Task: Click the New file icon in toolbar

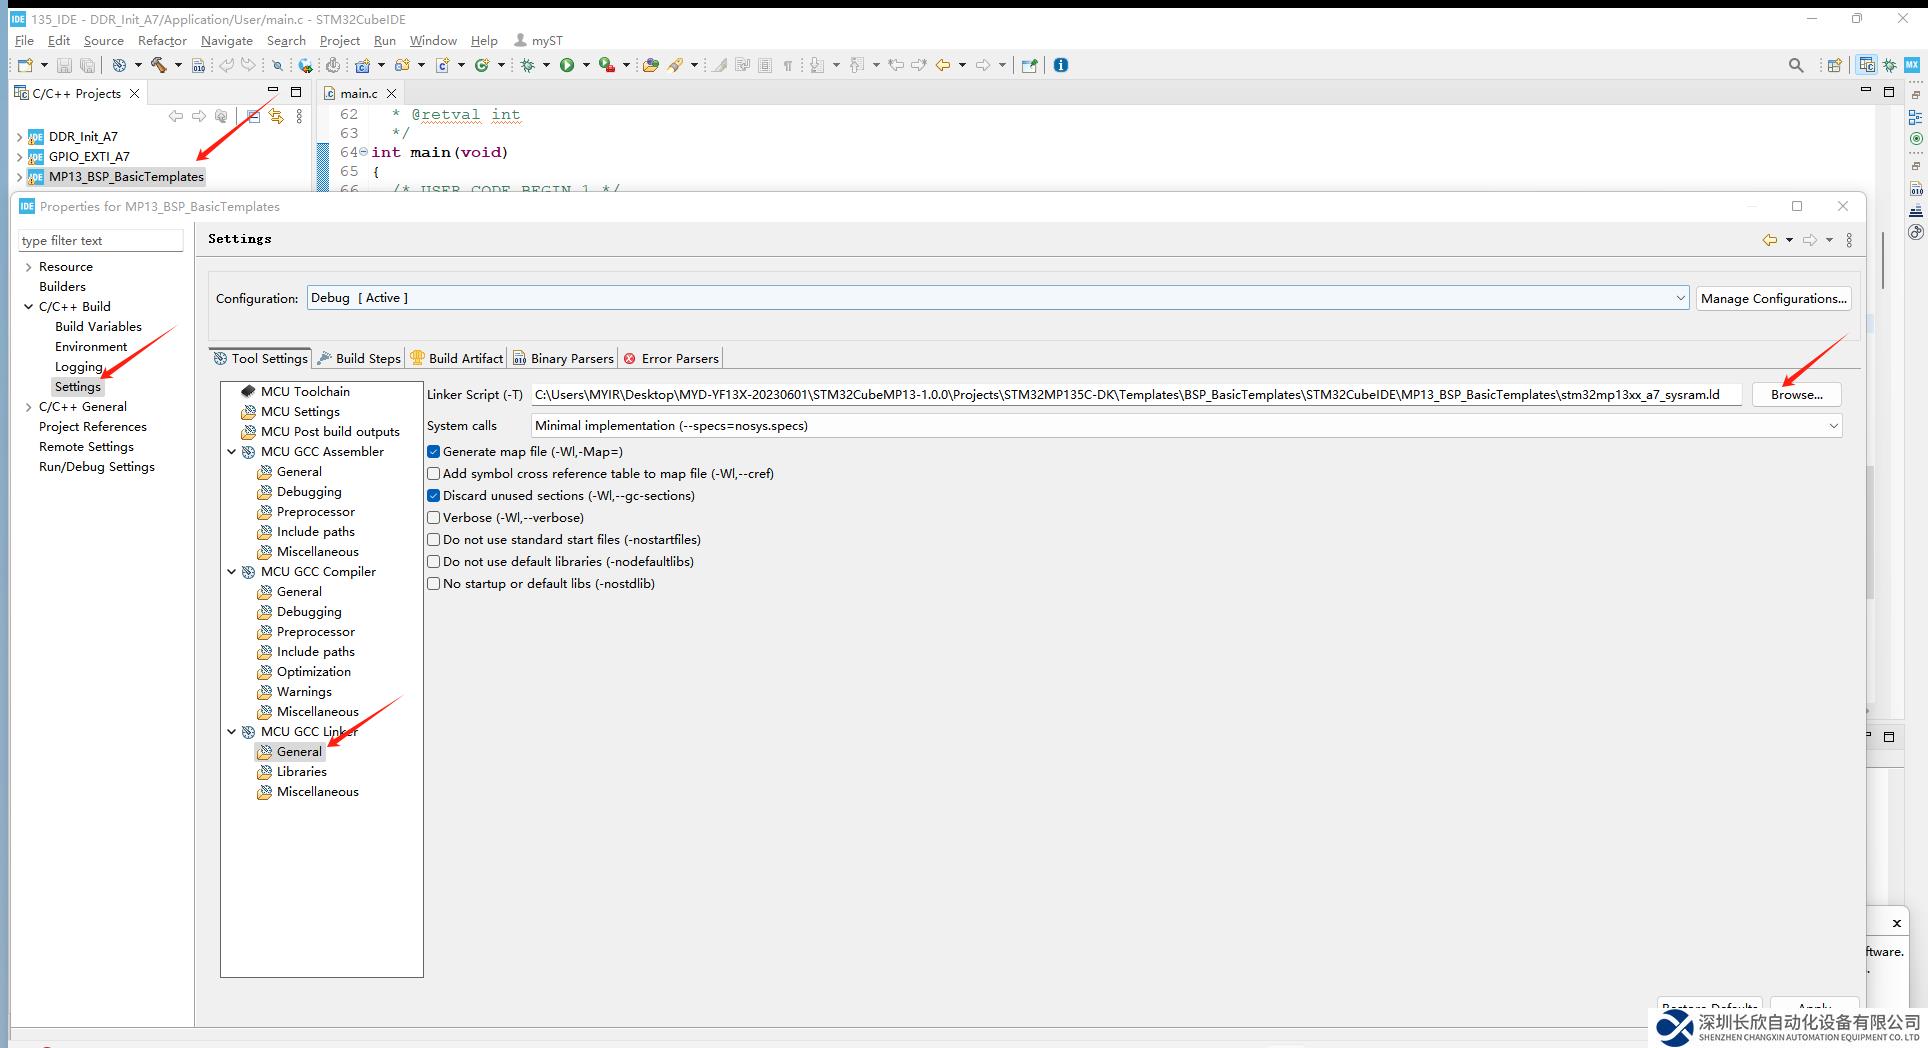Action: (25, 65)
